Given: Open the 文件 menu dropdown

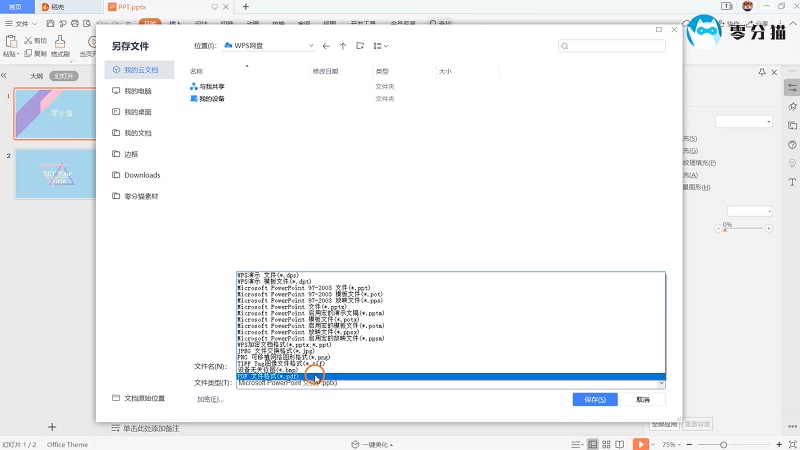Looking at the screenshot, I should click(x=21, y=23).
